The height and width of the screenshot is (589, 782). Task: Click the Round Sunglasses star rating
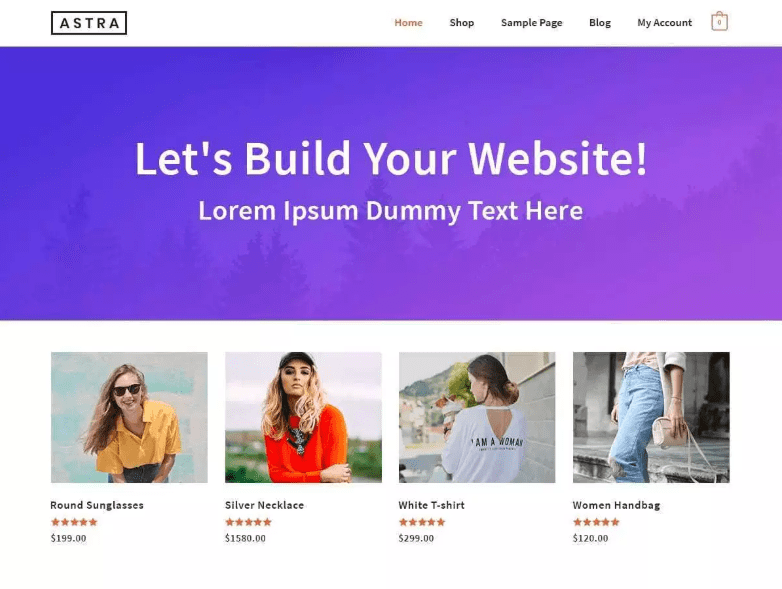tap(74, 522)
